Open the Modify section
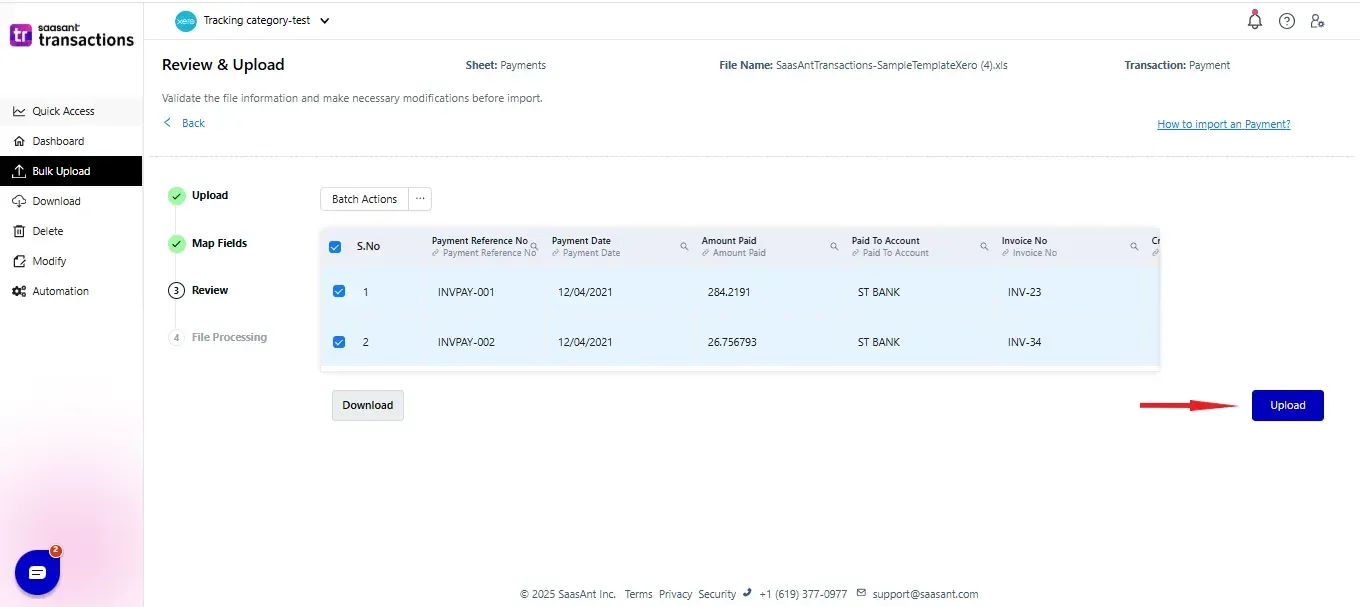The height and width of the screenshot is (607, 1360). [49, 261]
